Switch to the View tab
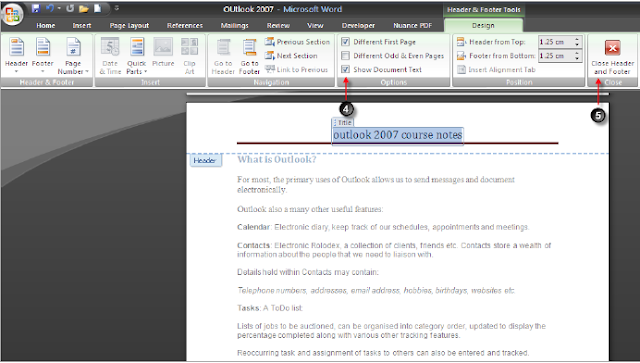 point(315,25)
